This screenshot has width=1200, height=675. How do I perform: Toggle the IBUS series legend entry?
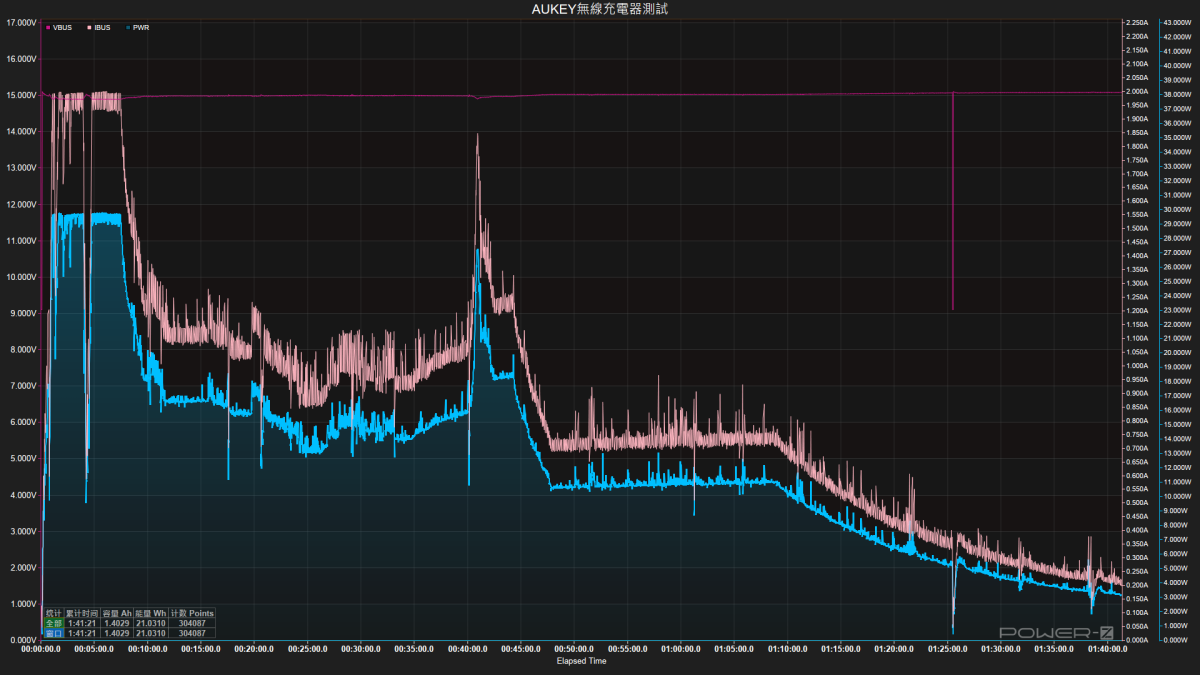(x=100, y=28)
